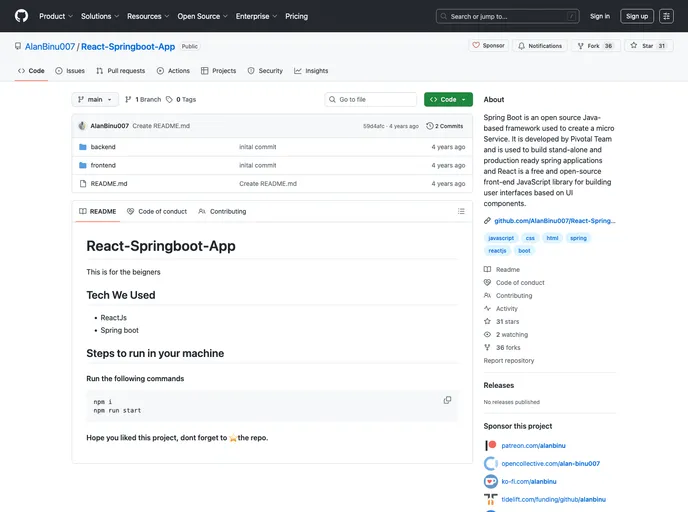Open the boot topic tag
The width and height of the screenshot is (688, 512).
[x=524, y=251]
